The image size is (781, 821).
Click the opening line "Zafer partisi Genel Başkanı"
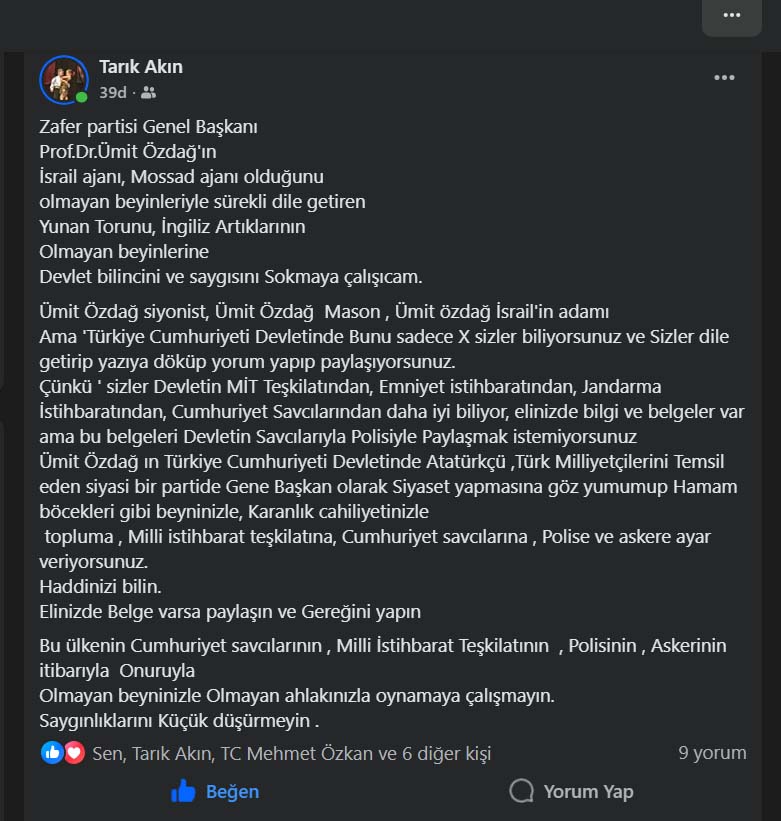(148, 127)
